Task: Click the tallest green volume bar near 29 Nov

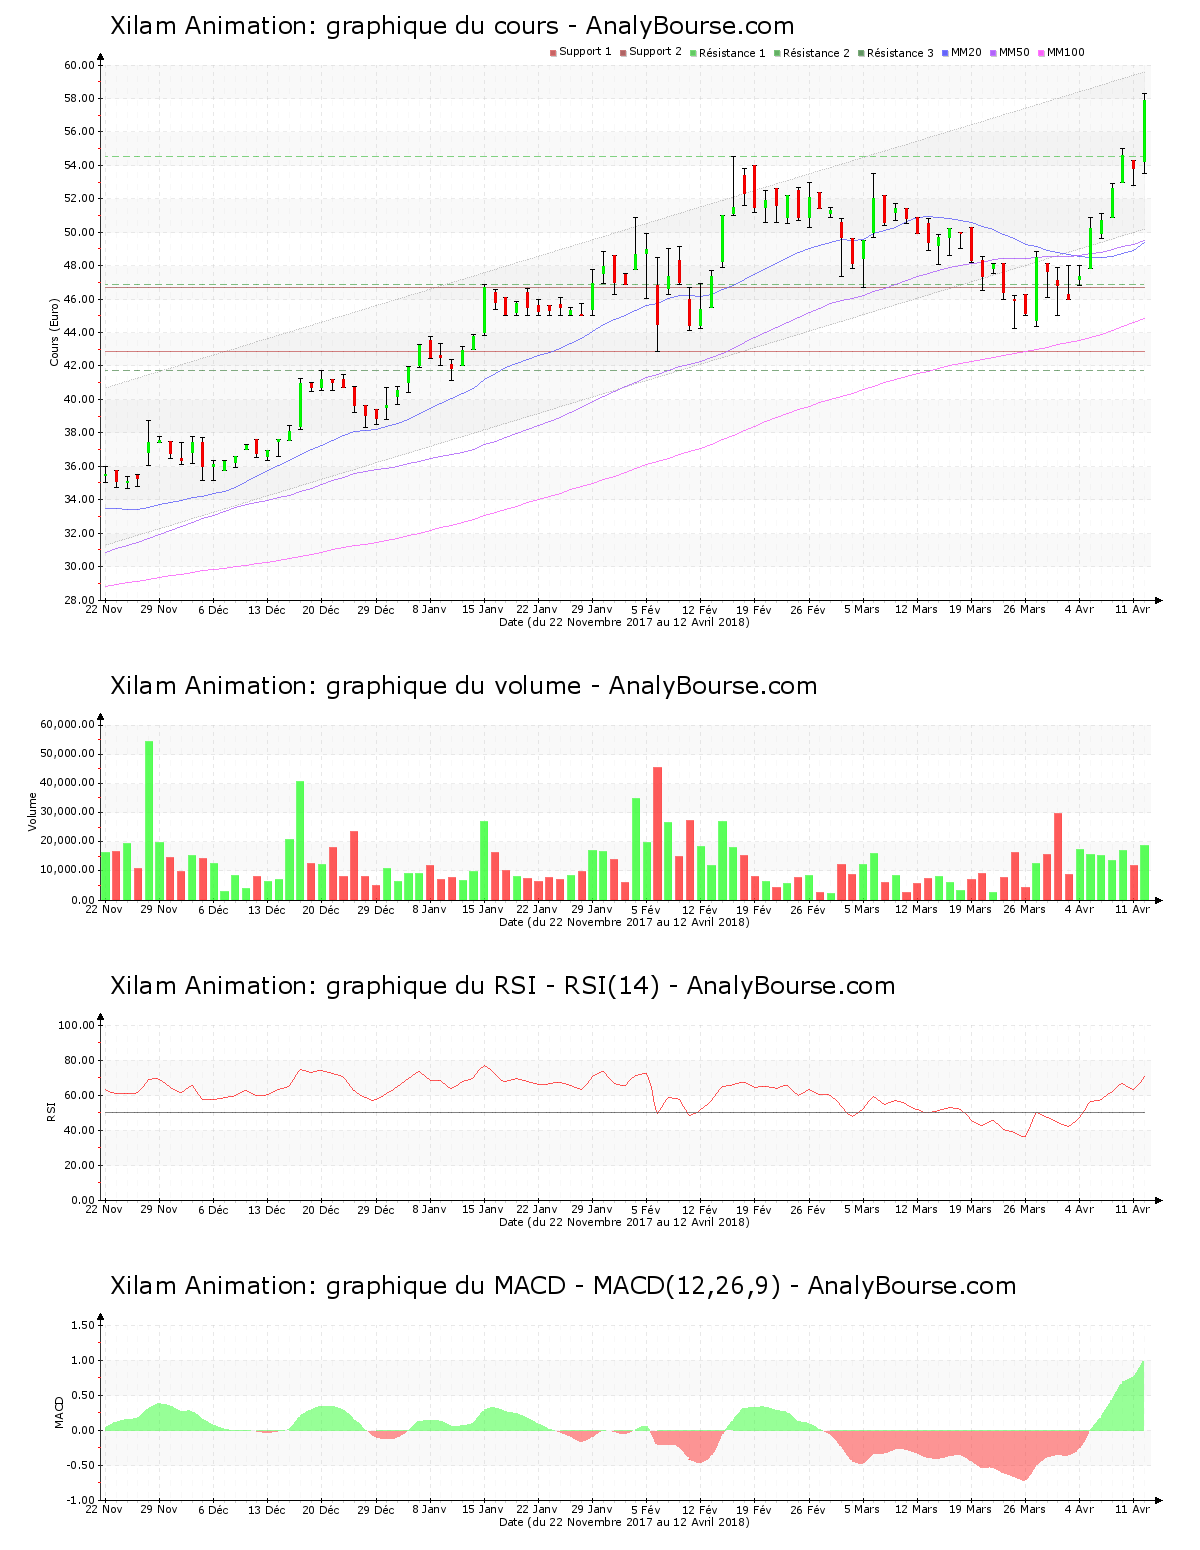Action: [149, 820]
